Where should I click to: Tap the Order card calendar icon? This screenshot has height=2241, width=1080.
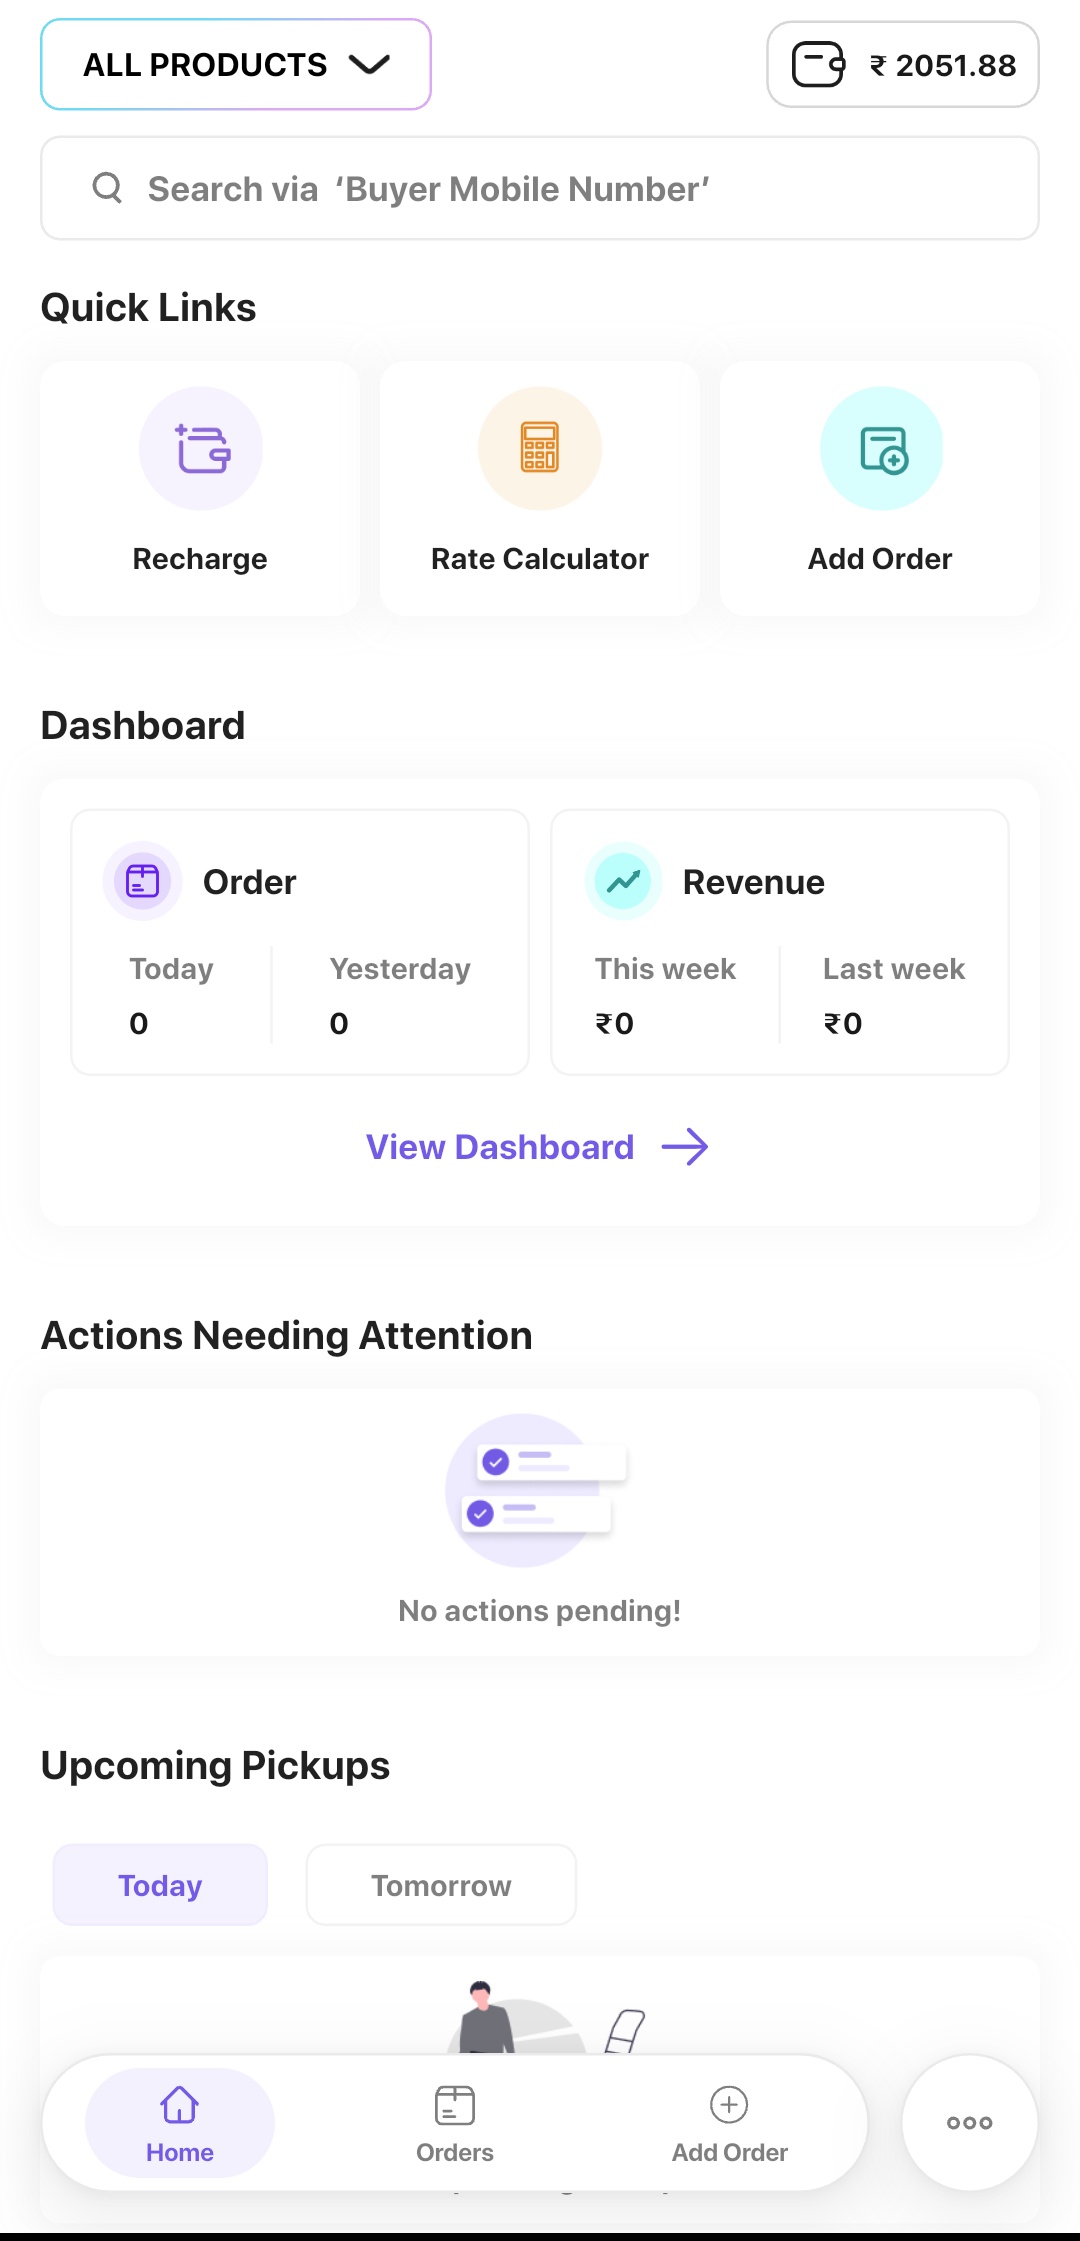[143, 881]
